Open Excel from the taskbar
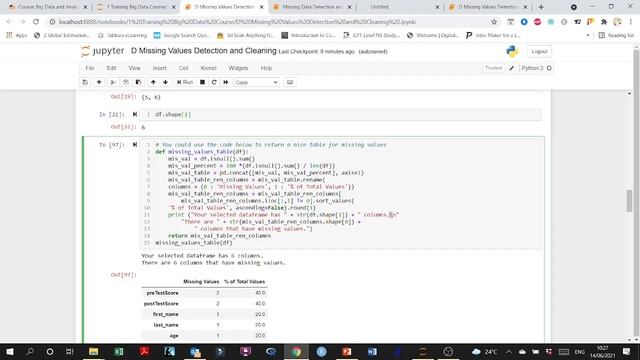Screen dimensions: 640x360 [x=119, y=351]
